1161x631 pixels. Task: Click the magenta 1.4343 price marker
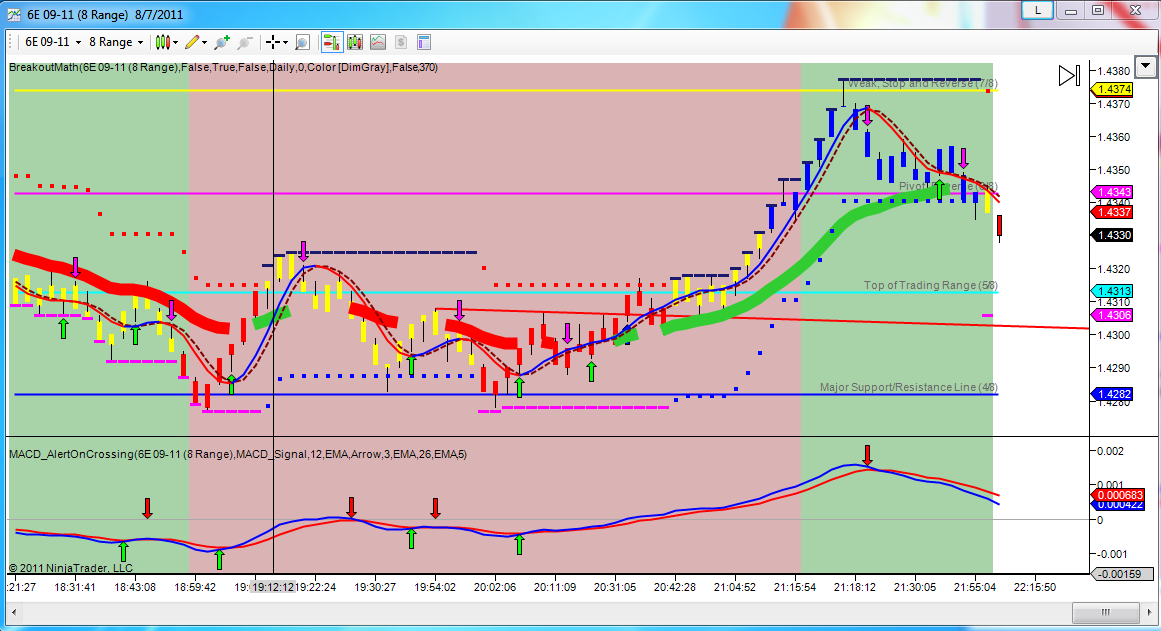[x=1112, y=192]
